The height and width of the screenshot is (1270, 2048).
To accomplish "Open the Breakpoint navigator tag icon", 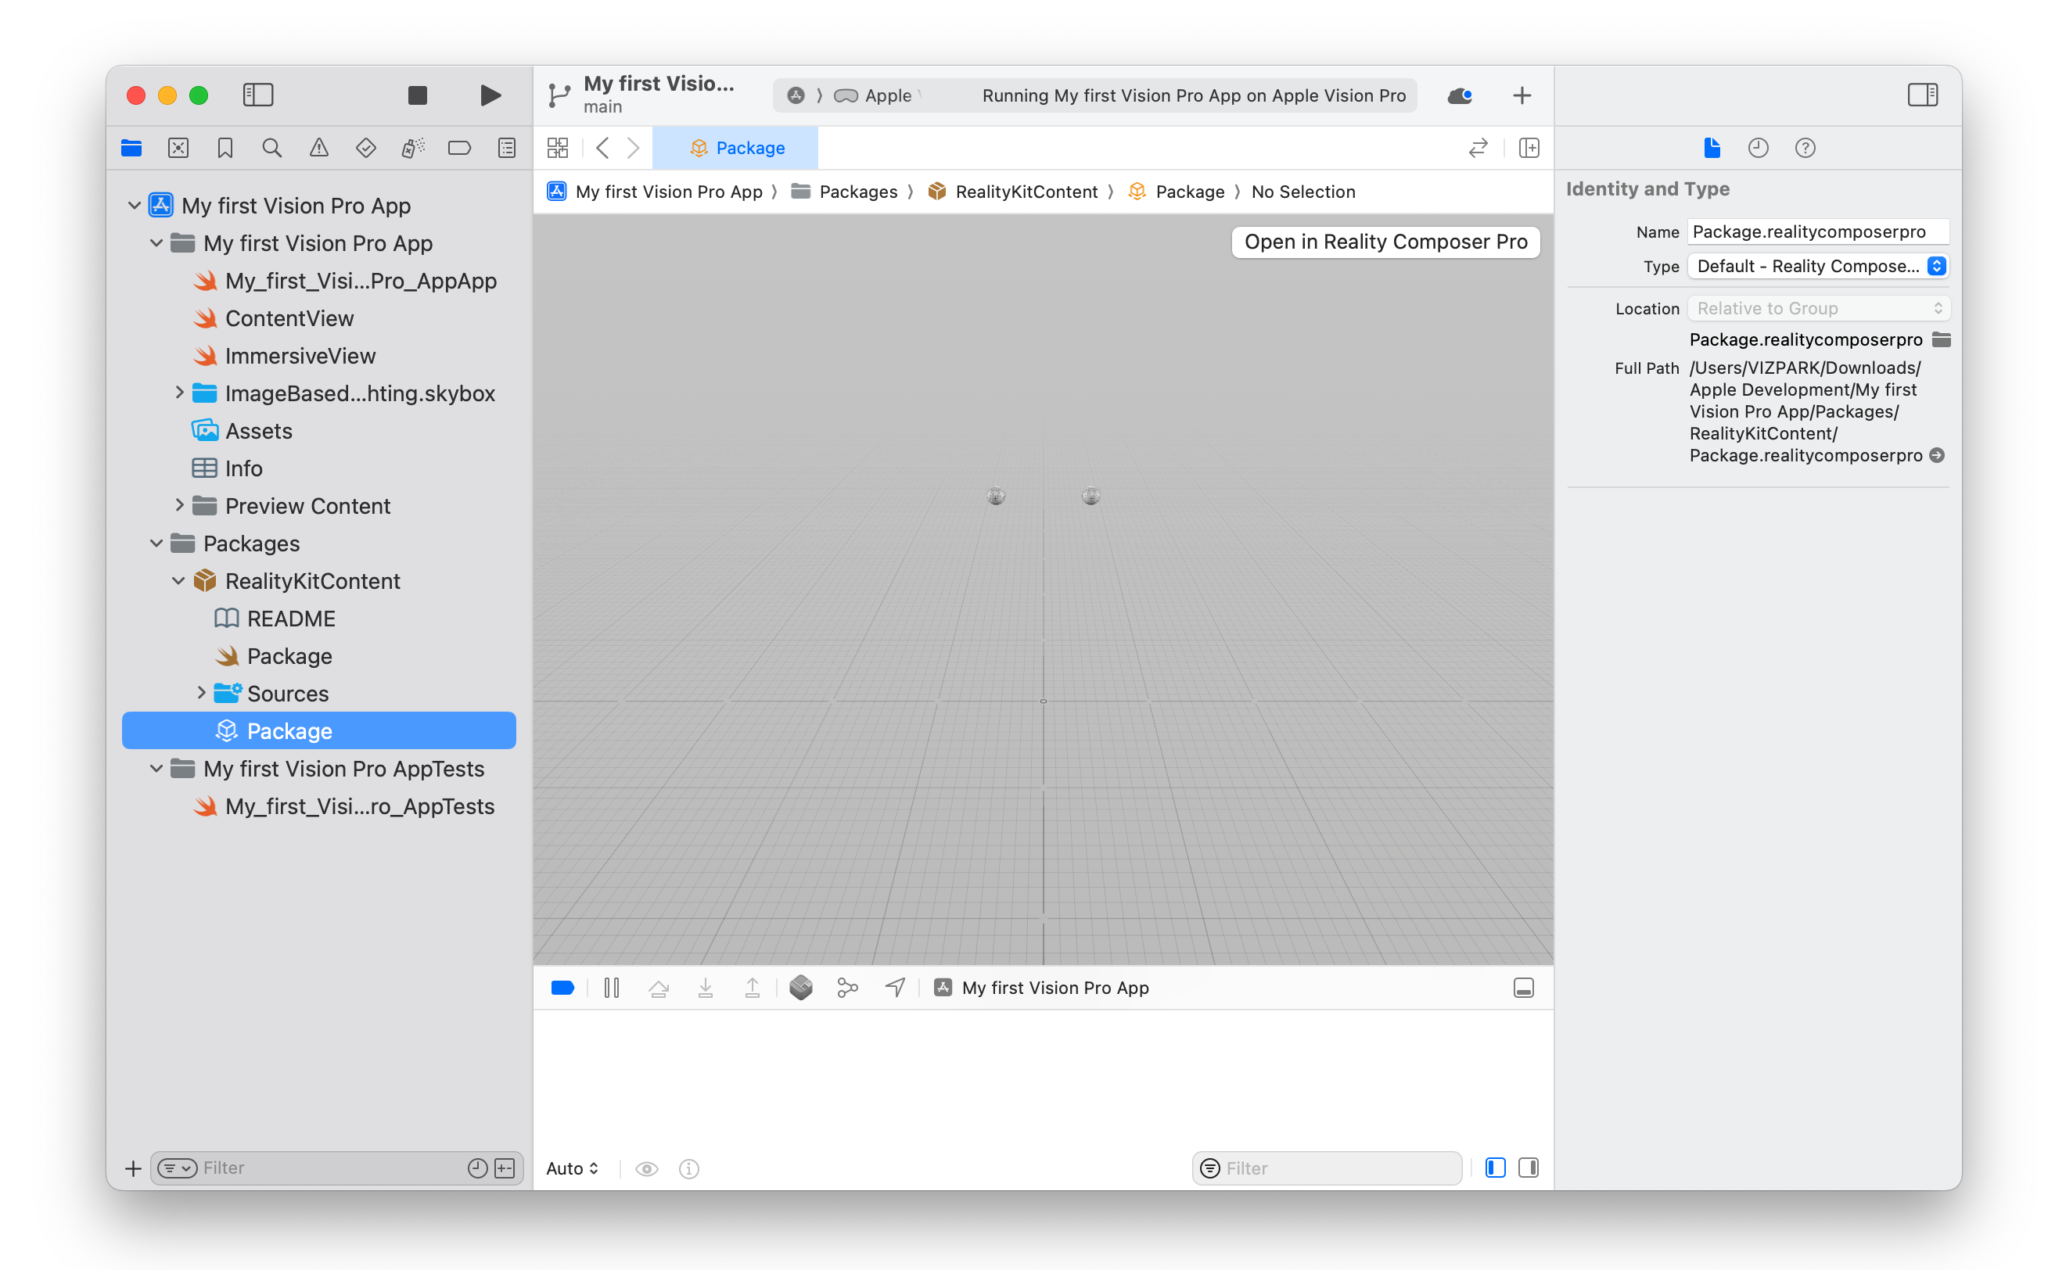I will pos(459,147).
